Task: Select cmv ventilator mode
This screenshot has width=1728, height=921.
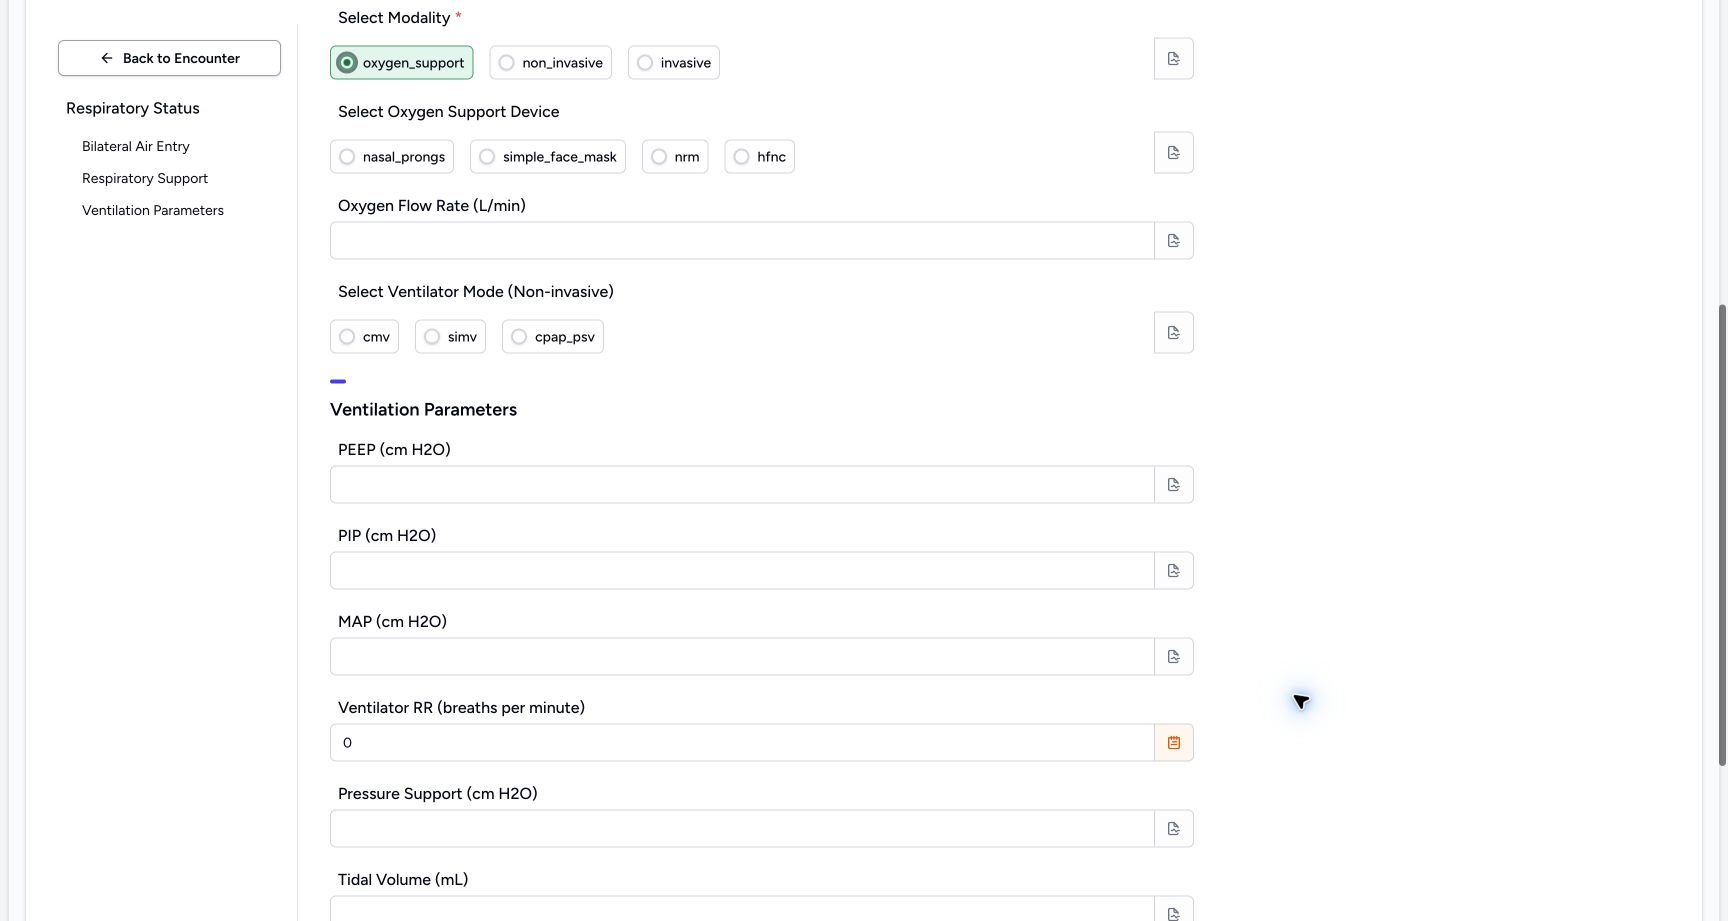Action: [x=365, y=337]
